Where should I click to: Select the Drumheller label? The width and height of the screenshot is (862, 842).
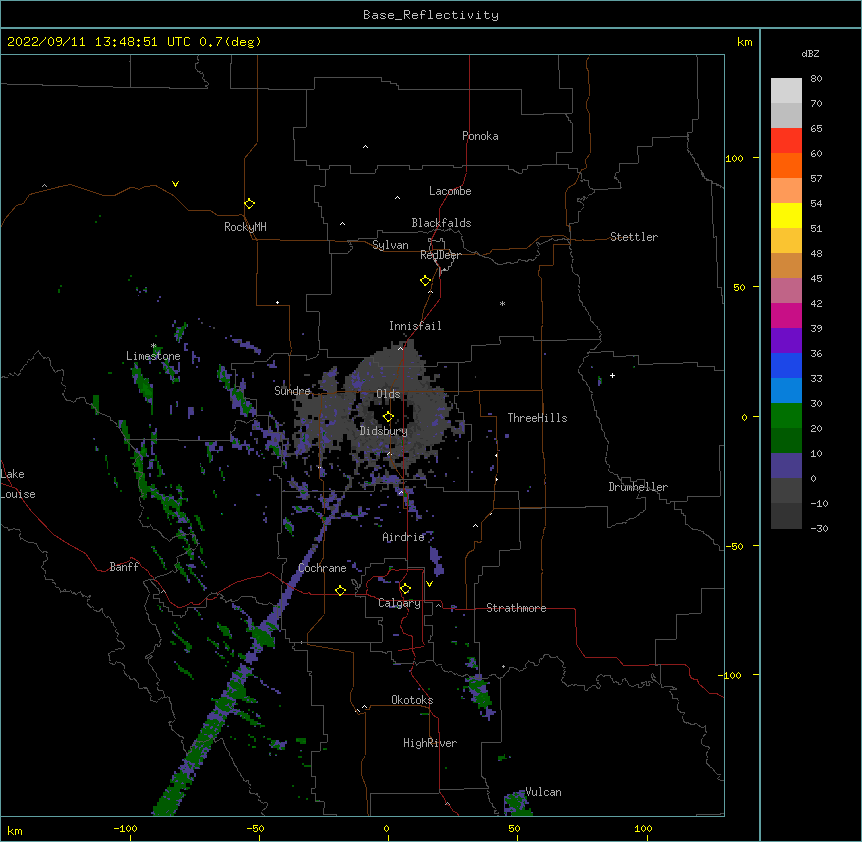pos(638,487)
